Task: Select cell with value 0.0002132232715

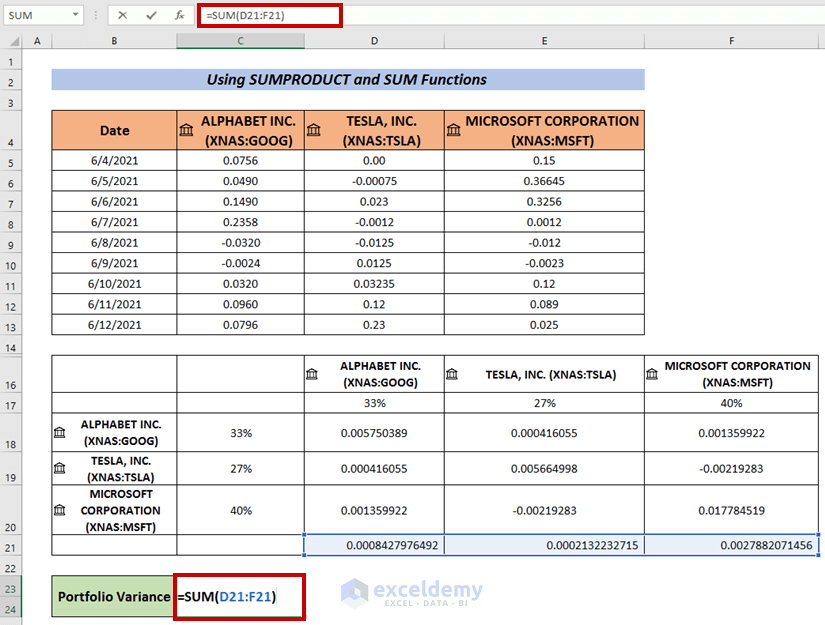Action: coord(544,545)
